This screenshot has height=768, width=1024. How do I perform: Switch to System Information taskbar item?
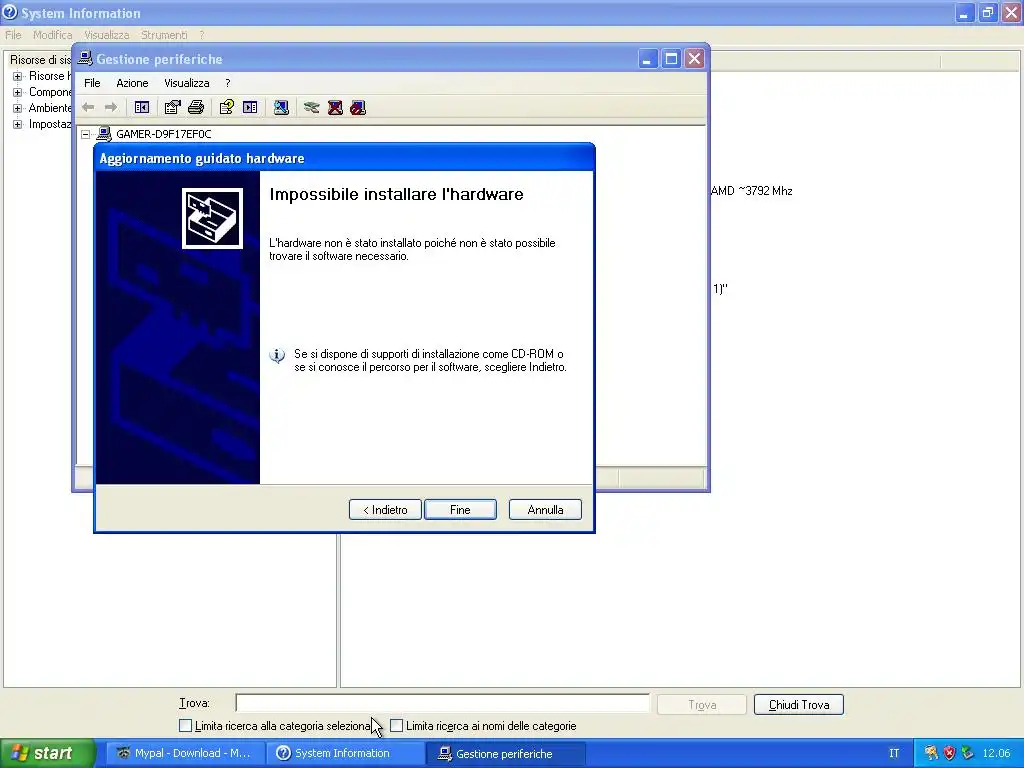[x=344, y=753]
